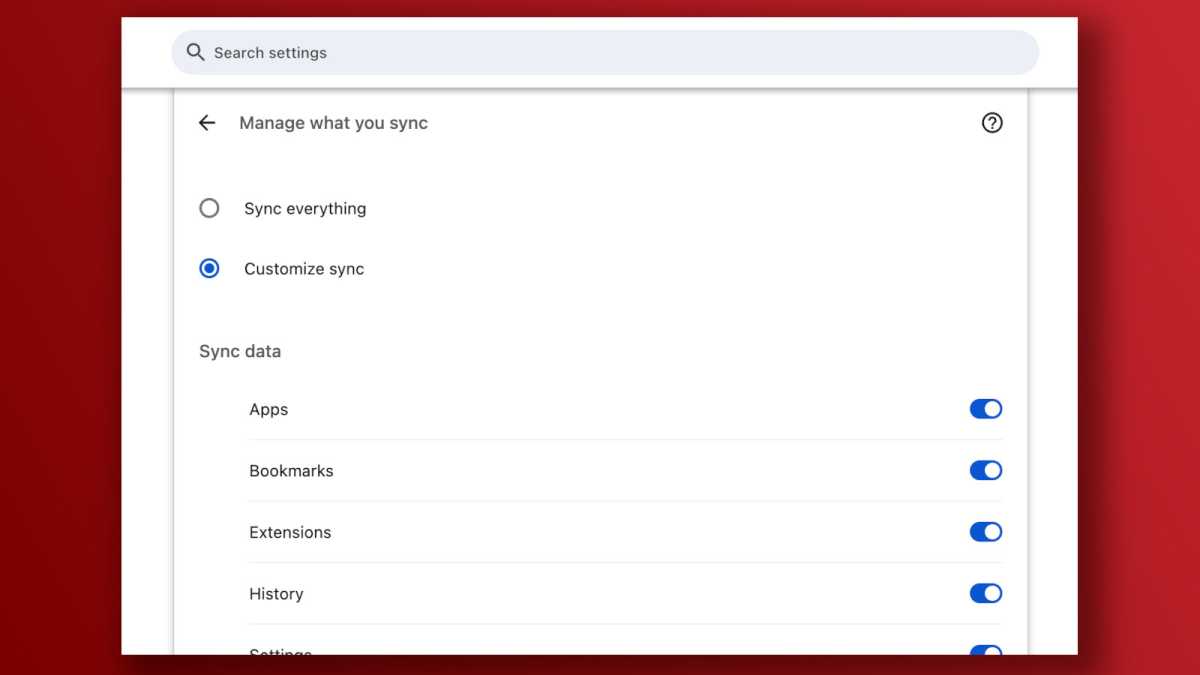This screenshot has height=675, width=1200.
Task: Click the Bookmarks sync toggle control
Action: (x=986, y=470)
